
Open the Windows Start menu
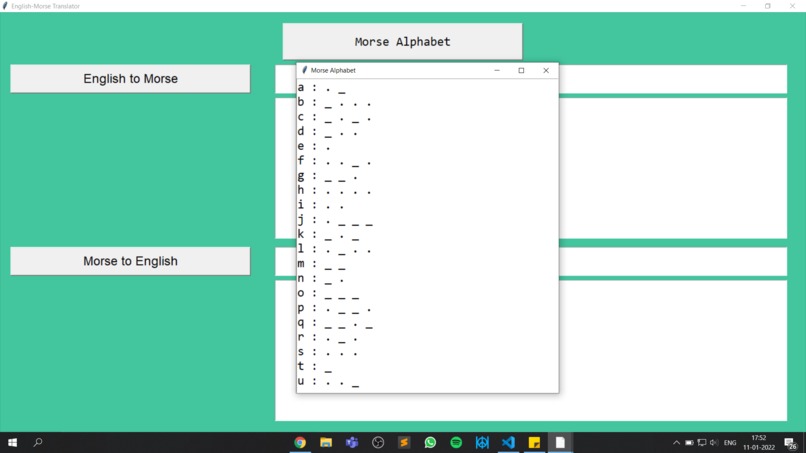click(12, 442)
